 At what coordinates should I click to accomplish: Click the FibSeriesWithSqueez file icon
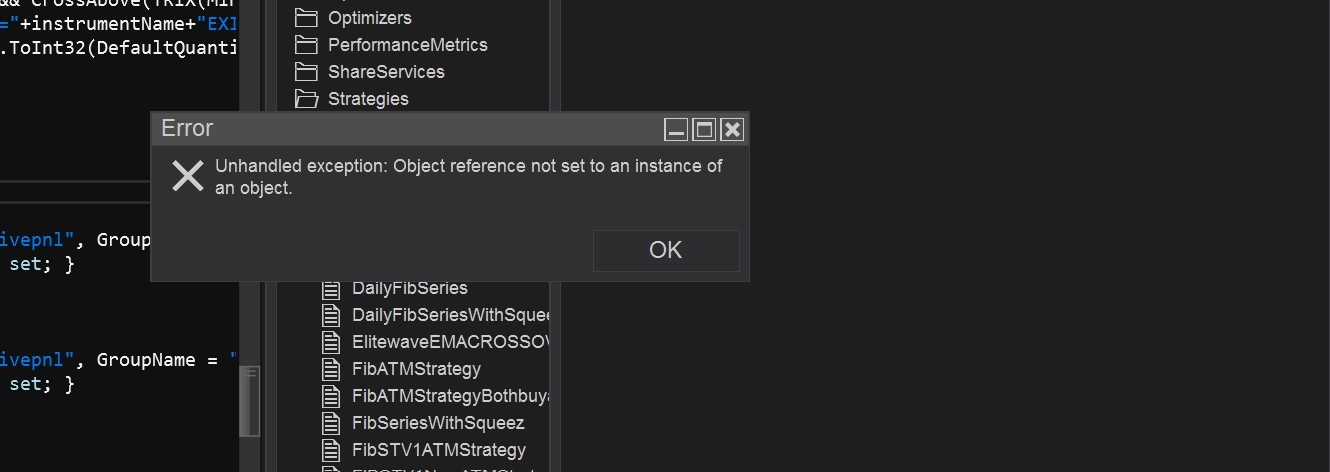(x=332, y=423)
